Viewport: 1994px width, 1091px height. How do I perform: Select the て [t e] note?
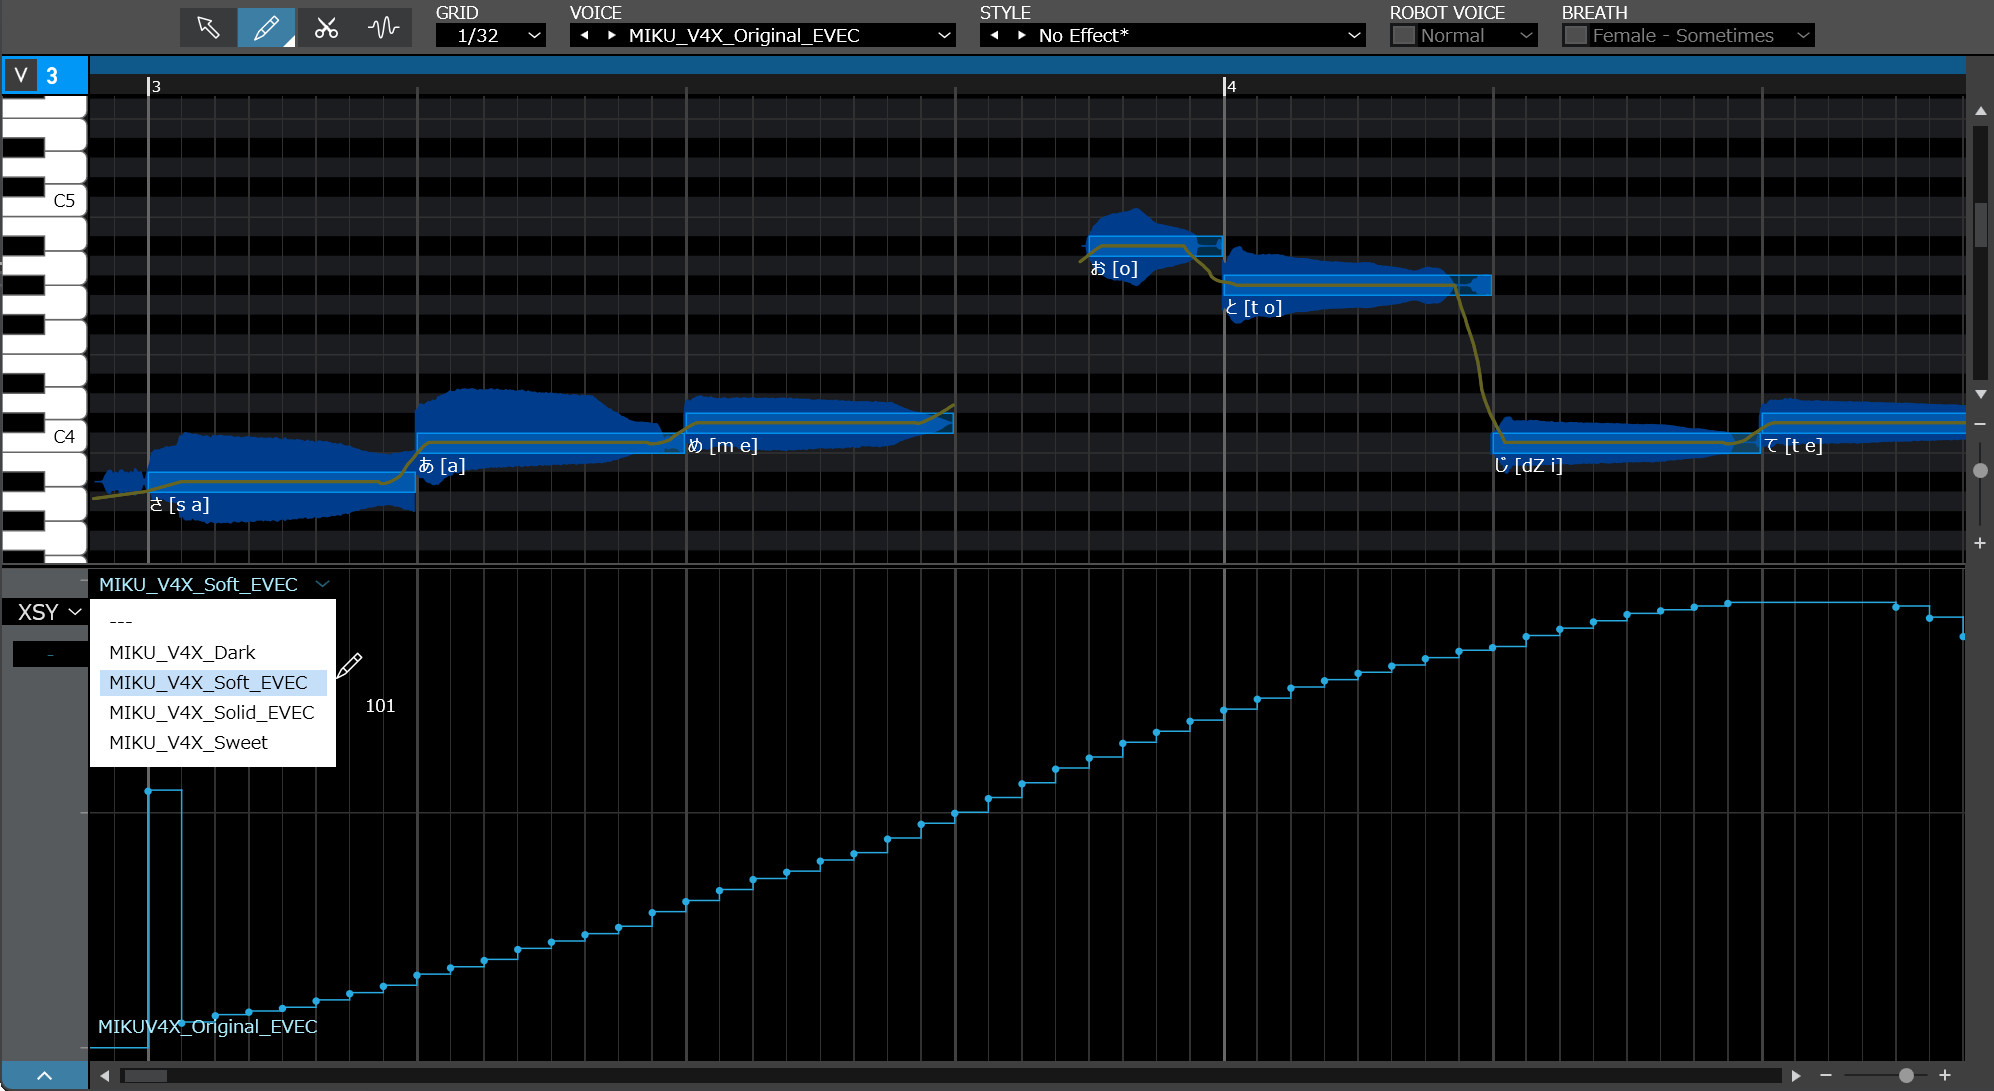[1863, 423]
